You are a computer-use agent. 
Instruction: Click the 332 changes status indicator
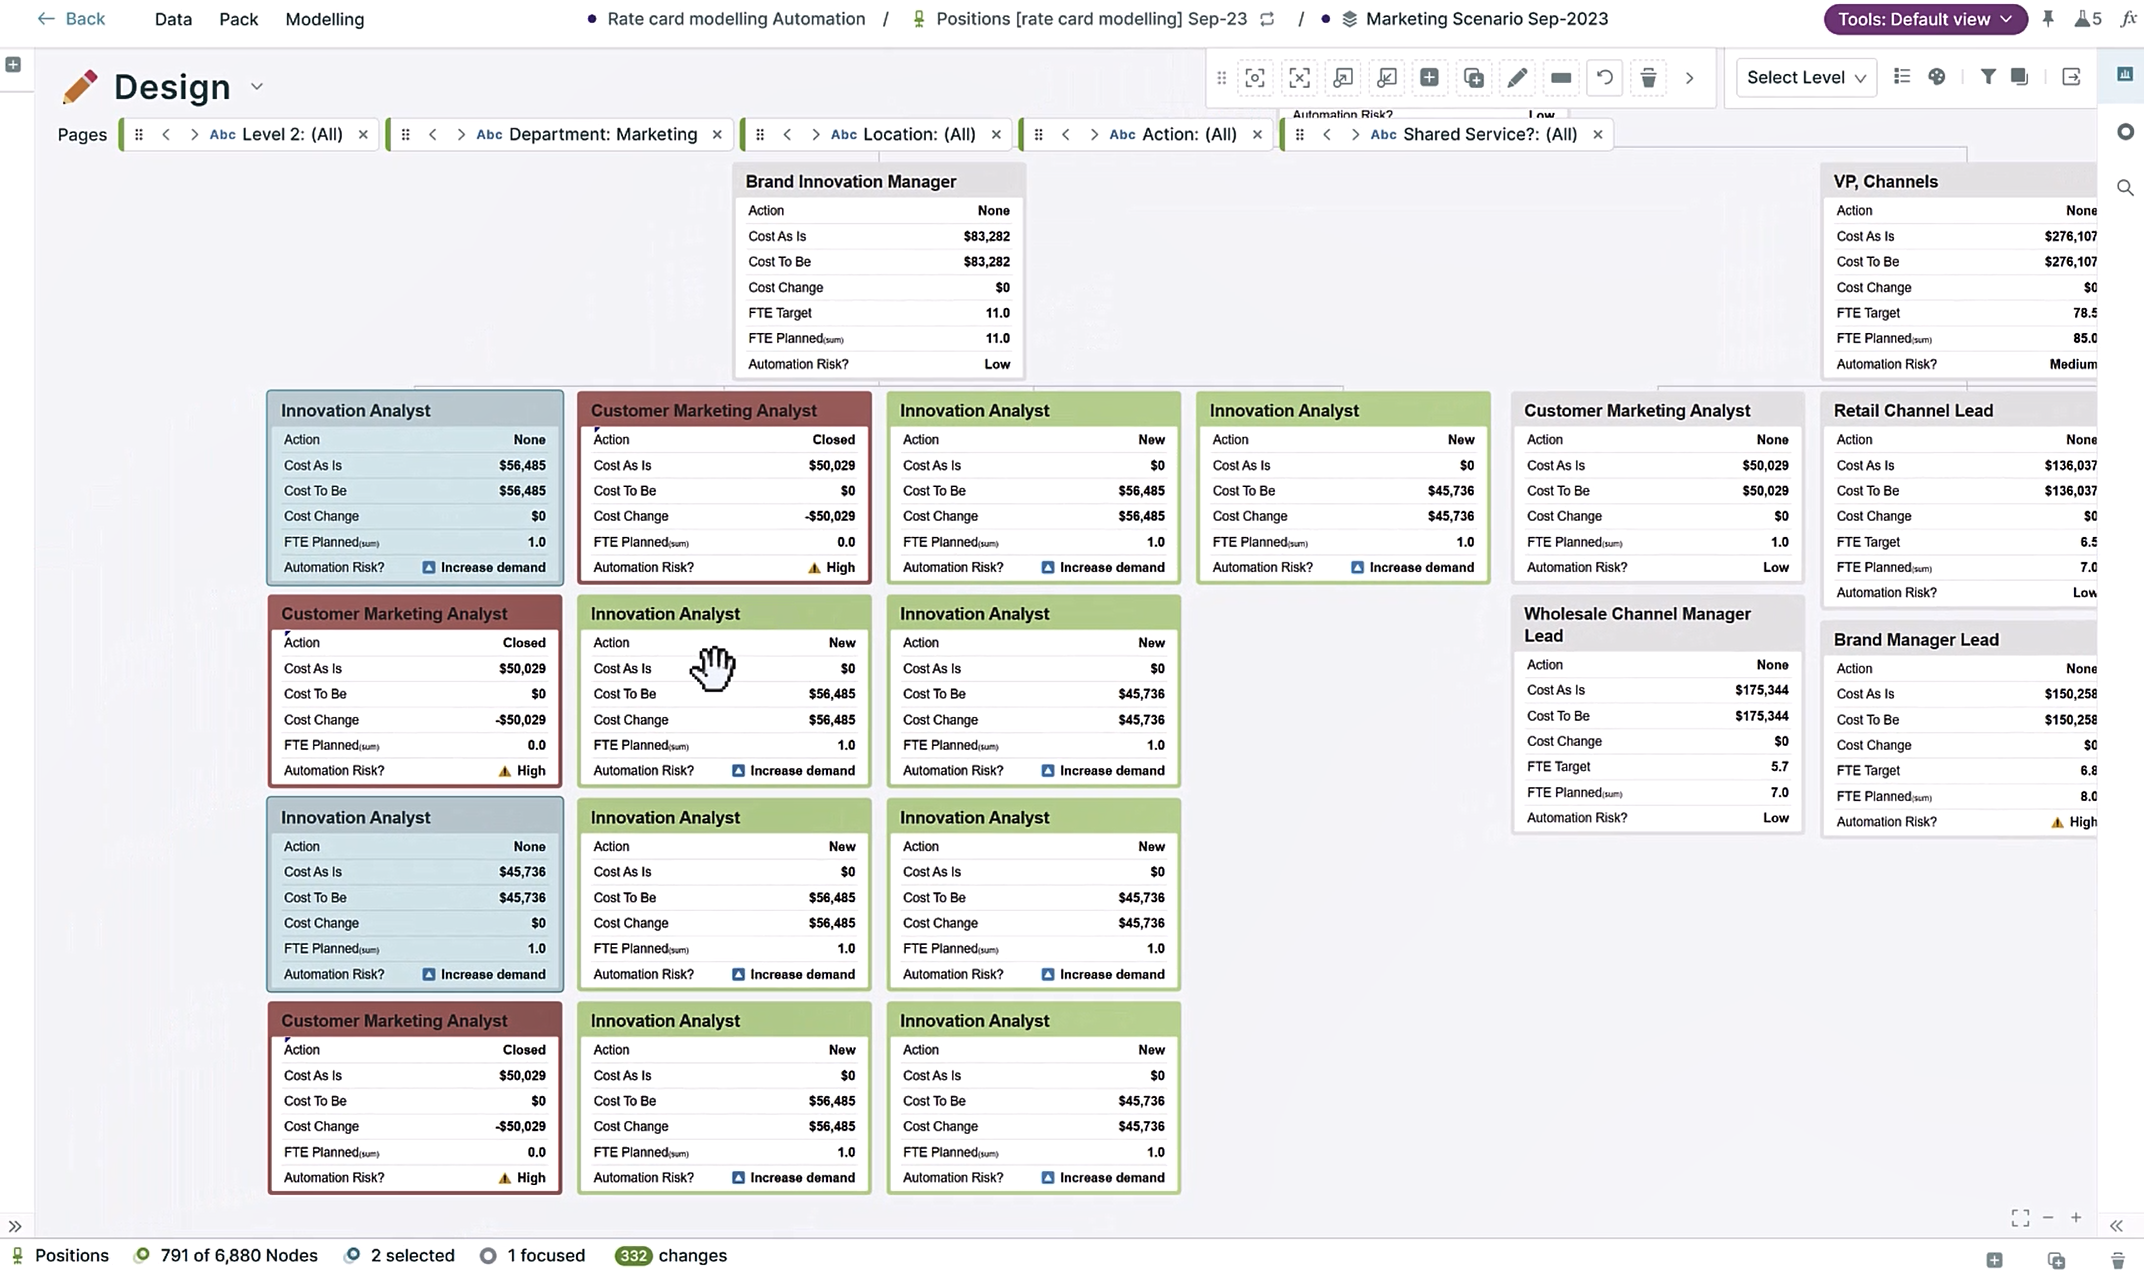coord(667,1256)
